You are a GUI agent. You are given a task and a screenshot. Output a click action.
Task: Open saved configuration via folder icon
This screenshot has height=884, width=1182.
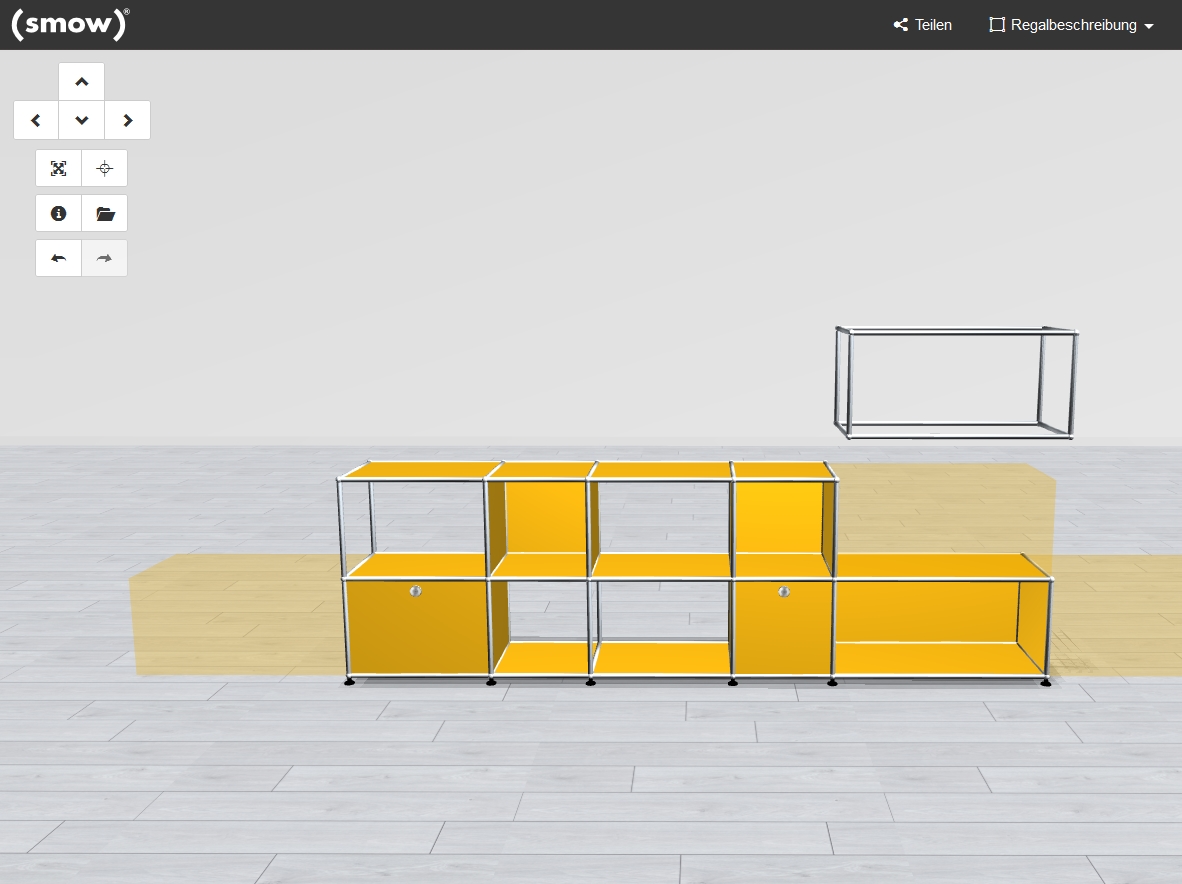pyautogui.click(x=105, y=213)
